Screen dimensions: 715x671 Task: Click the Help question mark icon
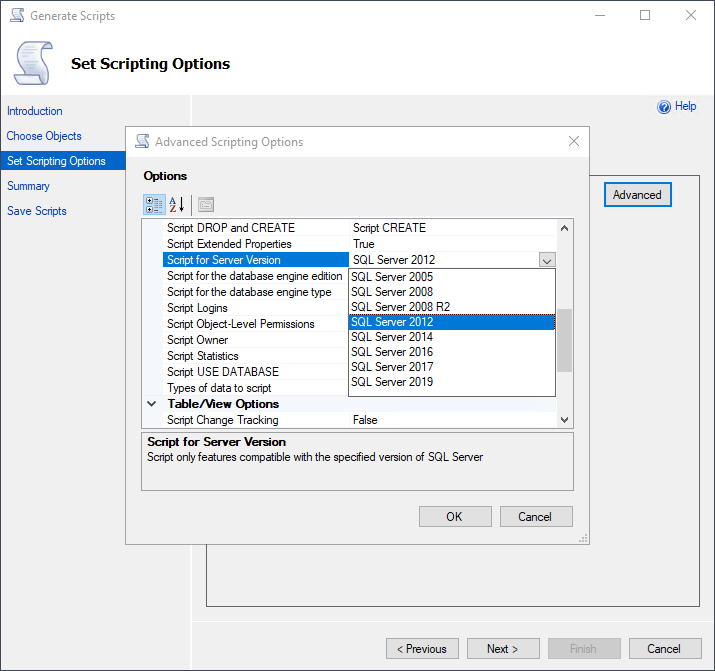pyautogui.click(x=664, y=107)
